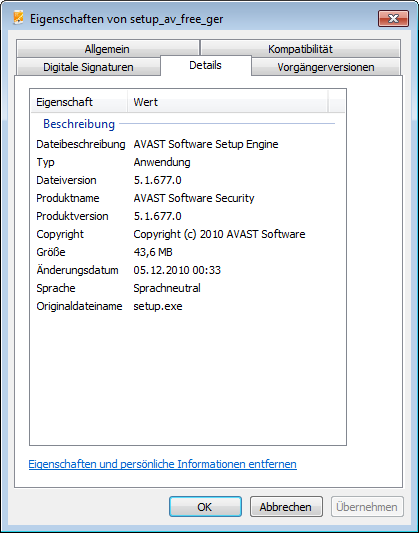Select the Produktname property label

68,198
